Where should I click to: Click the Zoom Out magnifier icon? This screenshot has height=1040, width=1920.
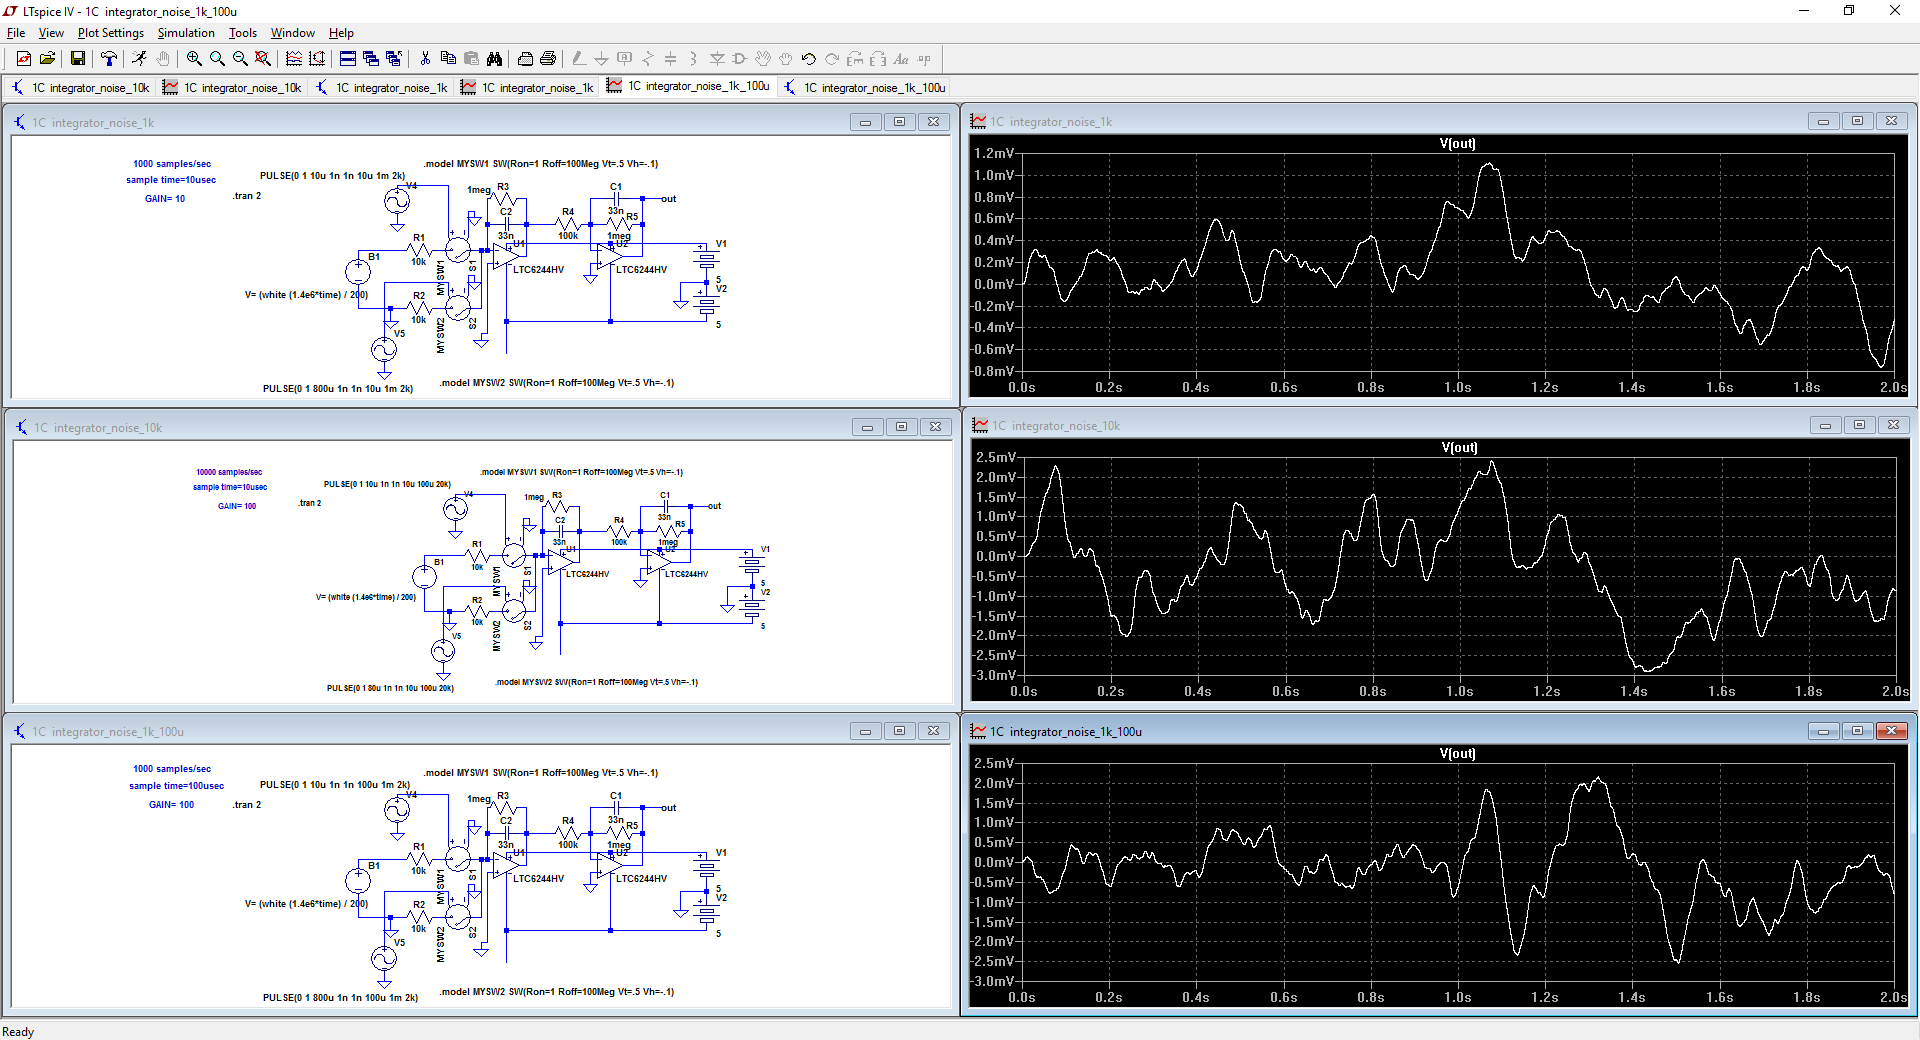coord(240,59)
